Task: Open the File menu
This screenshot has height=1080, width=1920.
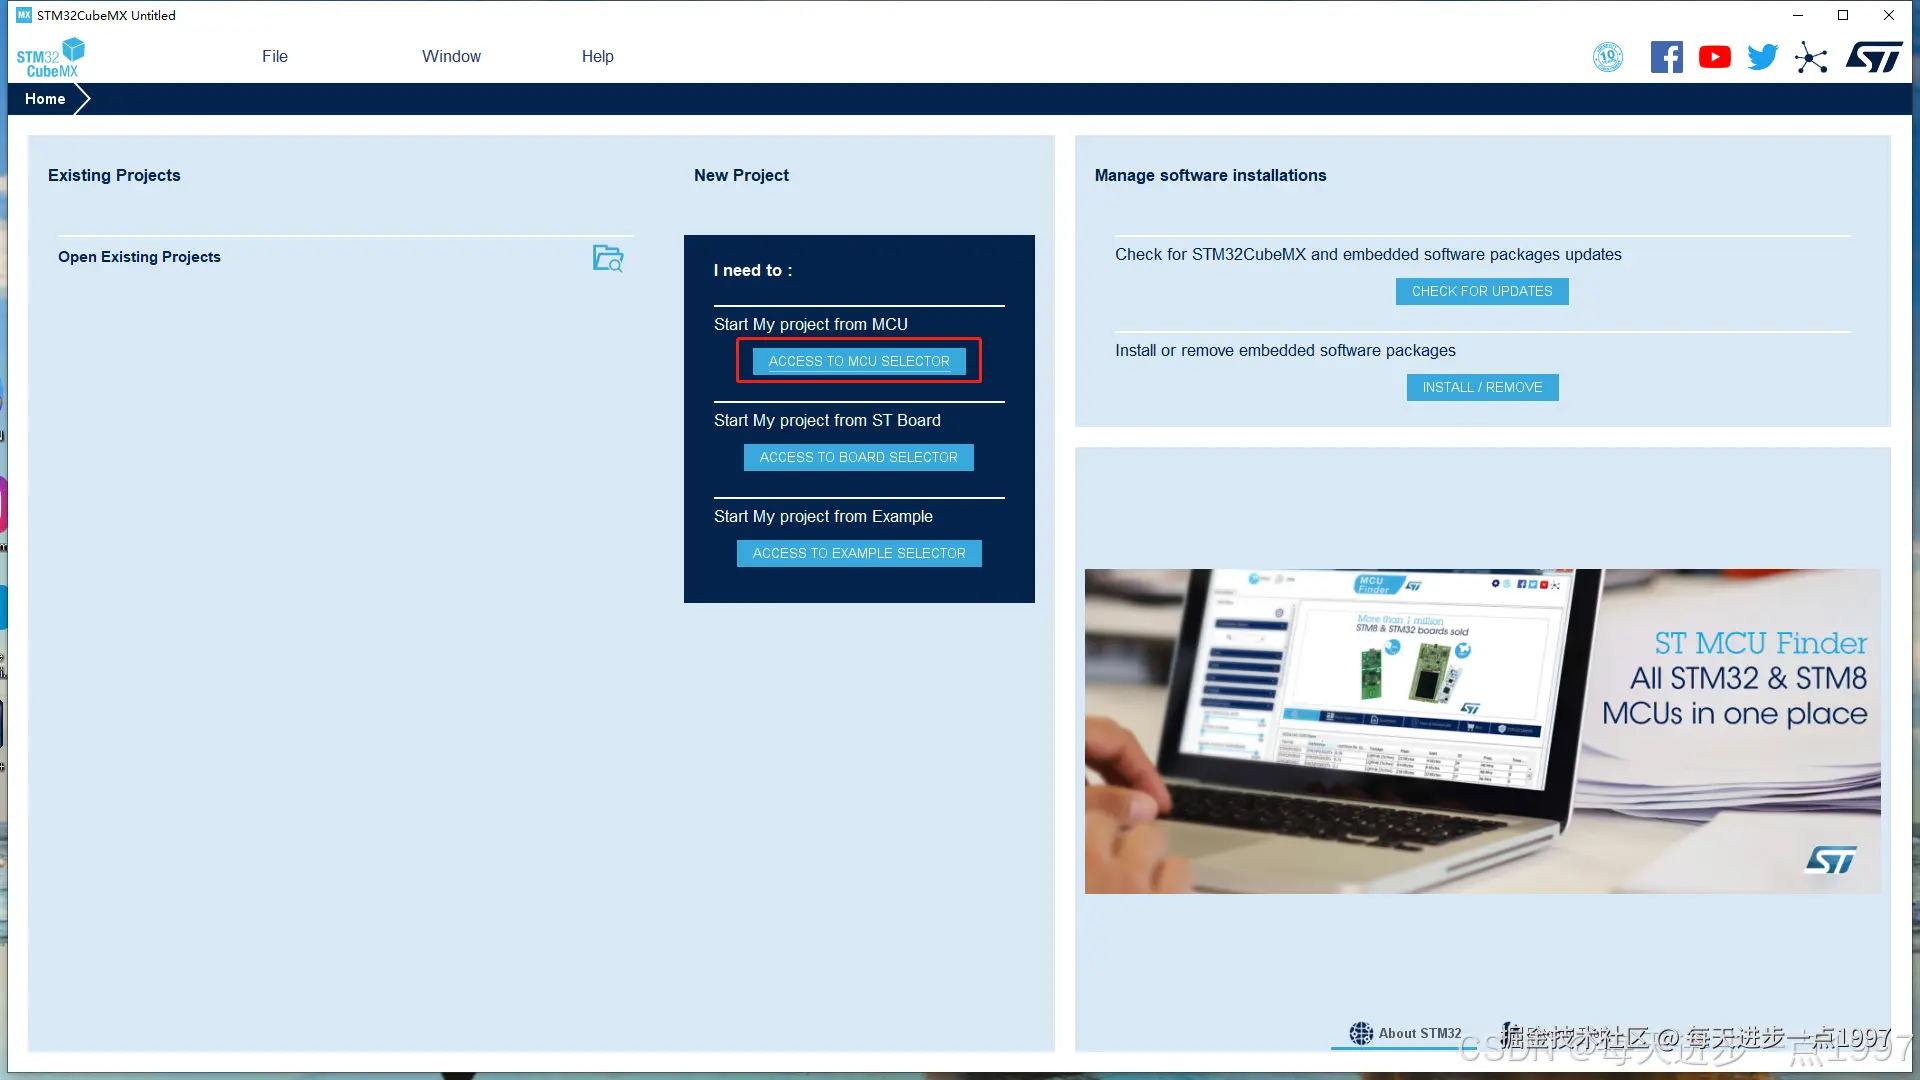Action: [275, 57]
